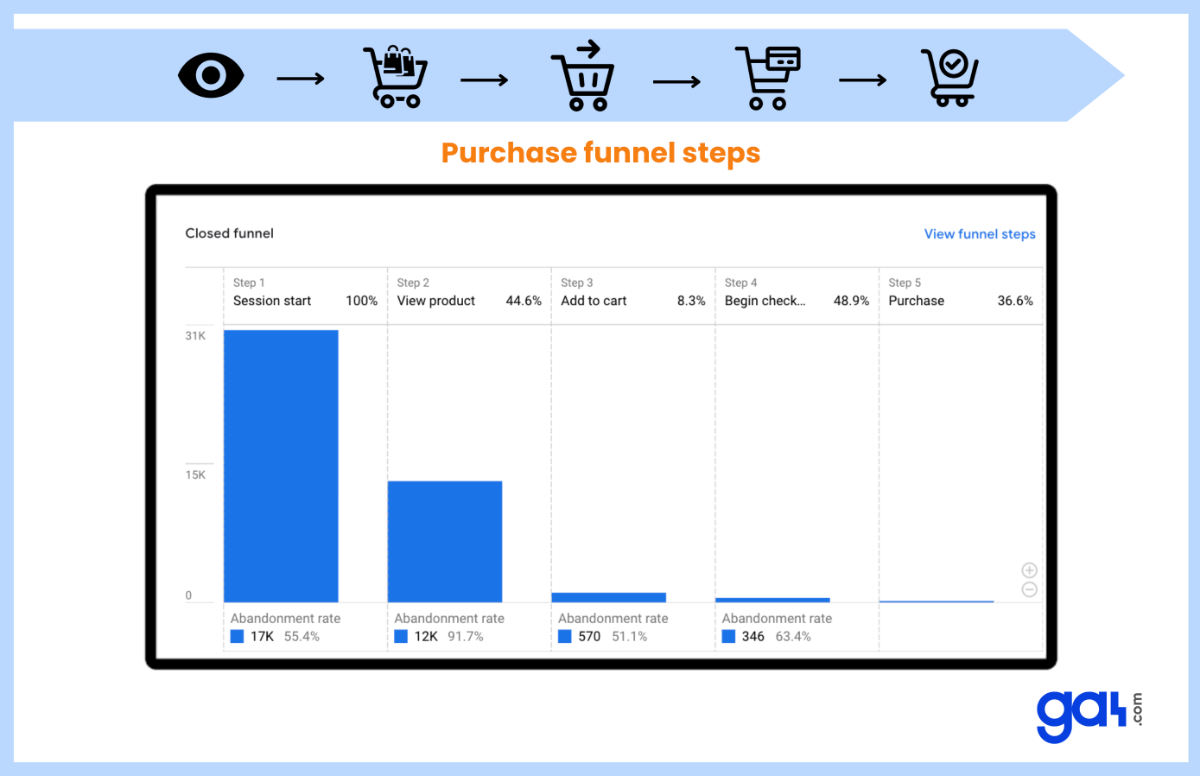
Task: Open the View funnel steps link
Action: tap(979, 233)
